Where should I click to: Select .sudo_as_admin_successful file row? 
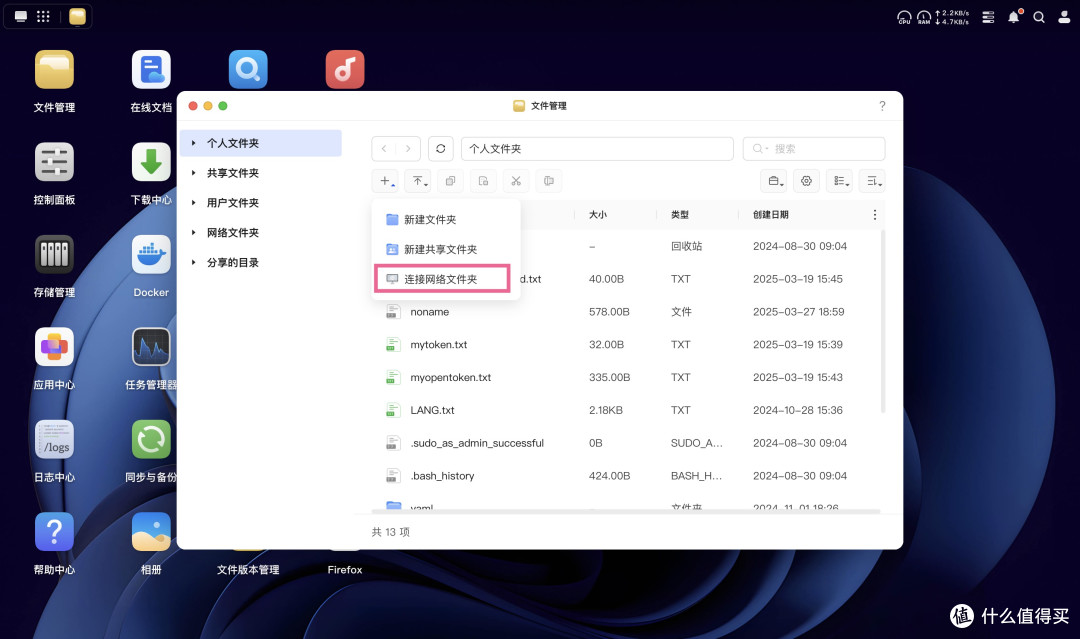click(626, 443)
